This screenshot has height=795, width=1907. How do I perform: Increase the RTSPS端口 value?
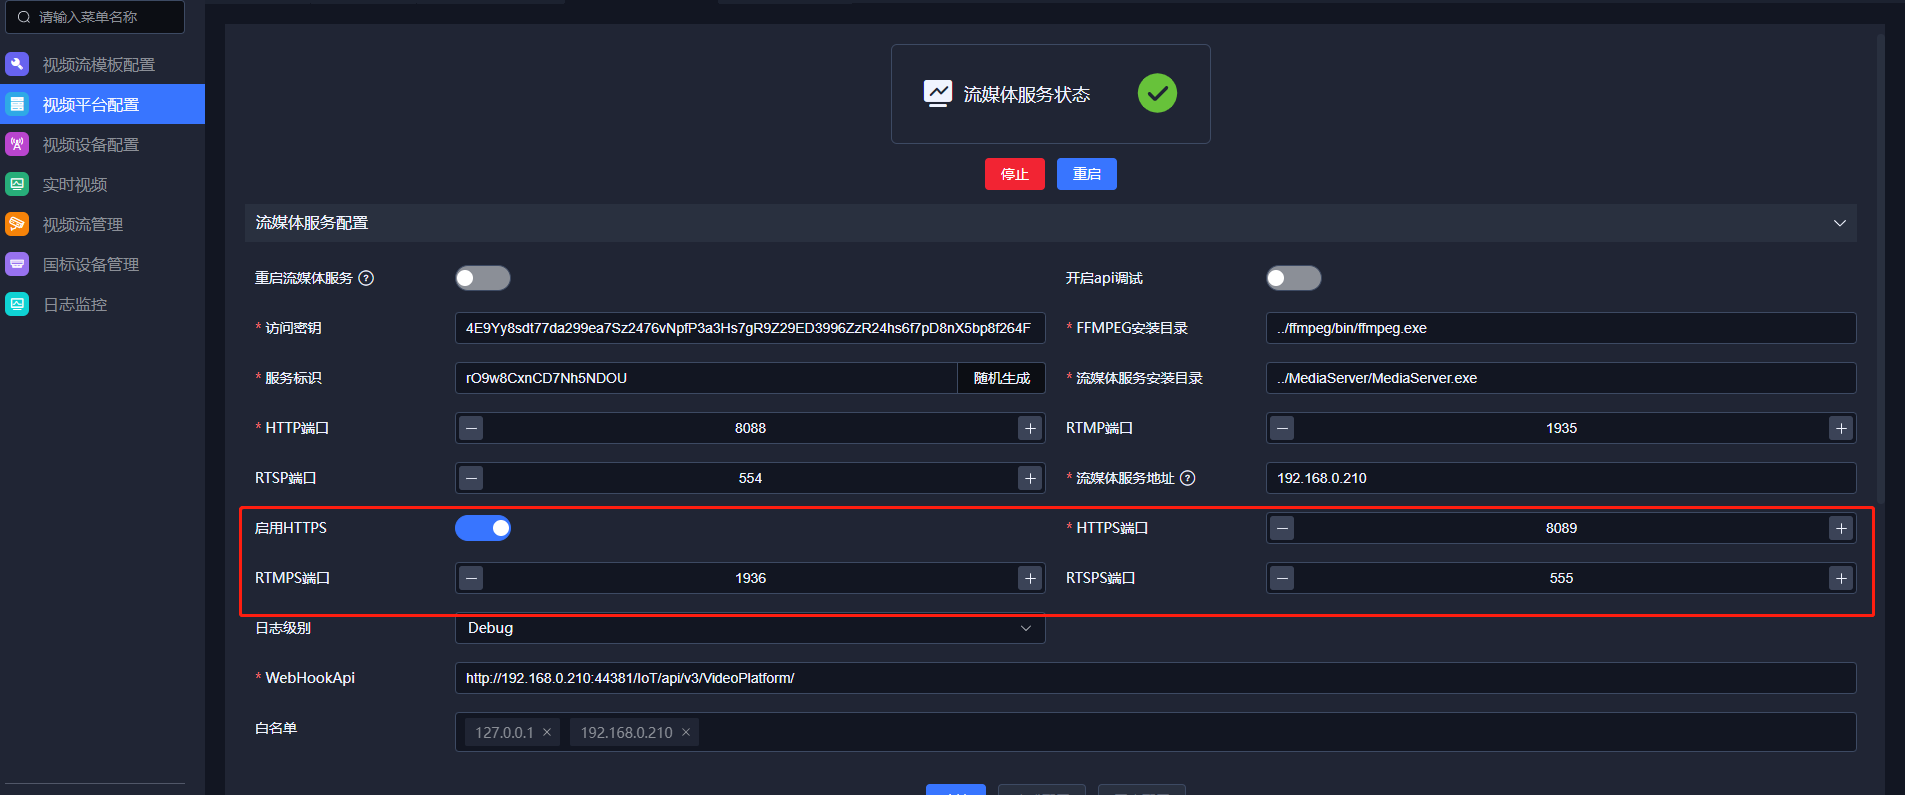(1841, 578)
